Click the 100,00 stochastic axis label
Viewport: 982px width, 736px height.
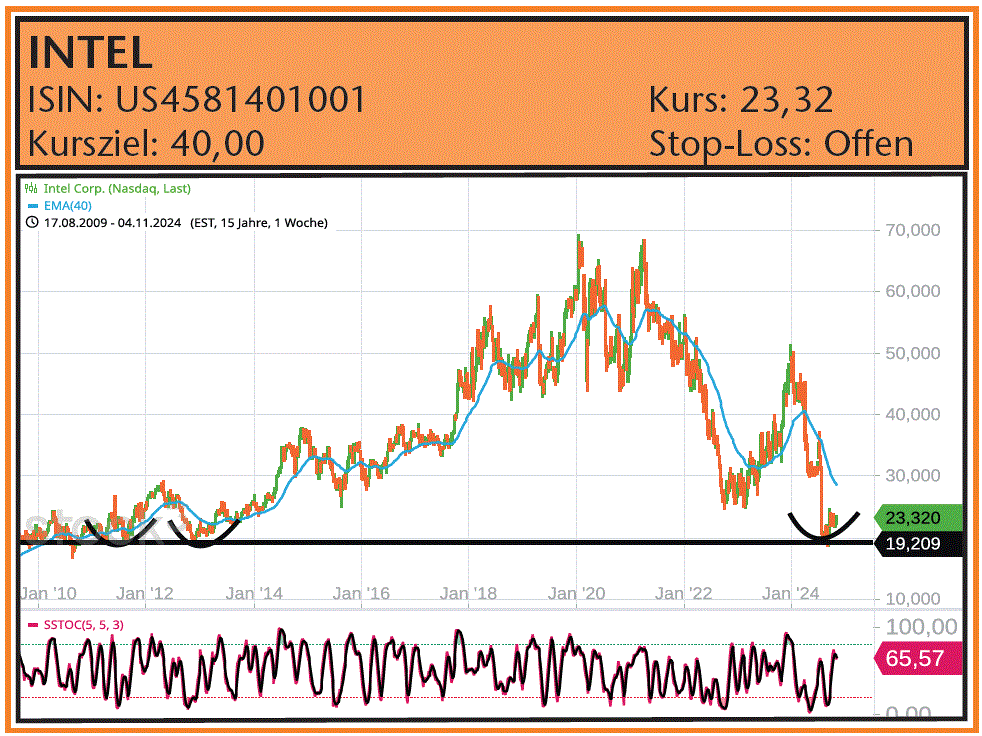[x=921, y=626]
